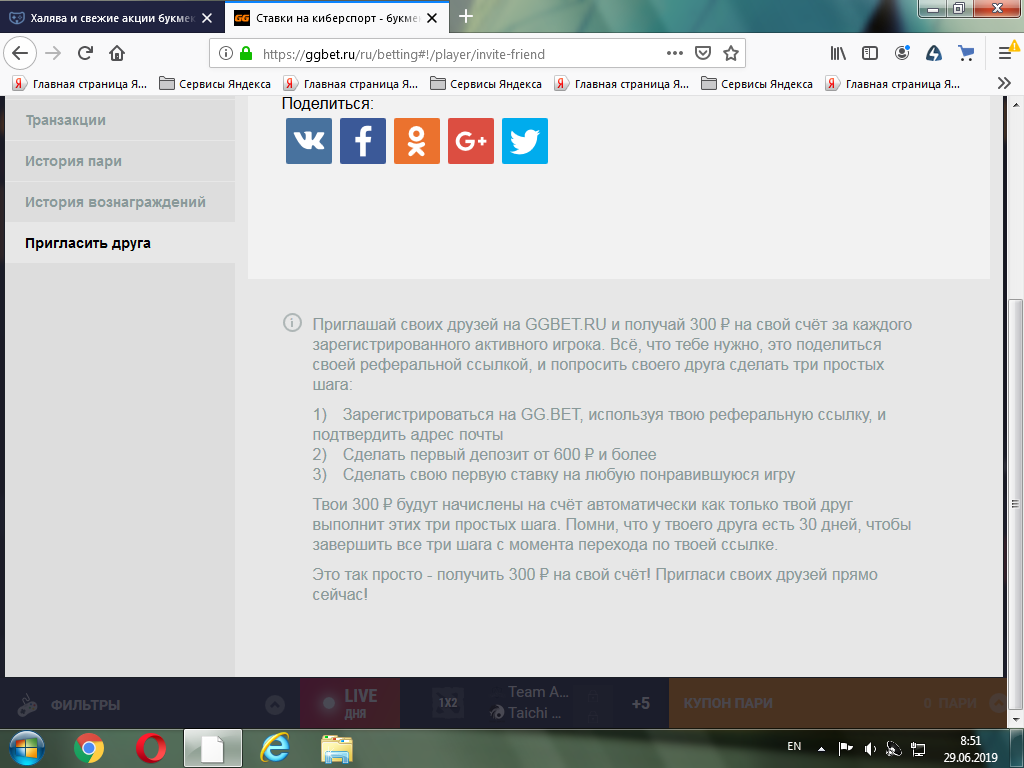1024x768 pixels.
Task: Click the 1X2 market icon
Action: click(448, 703)
